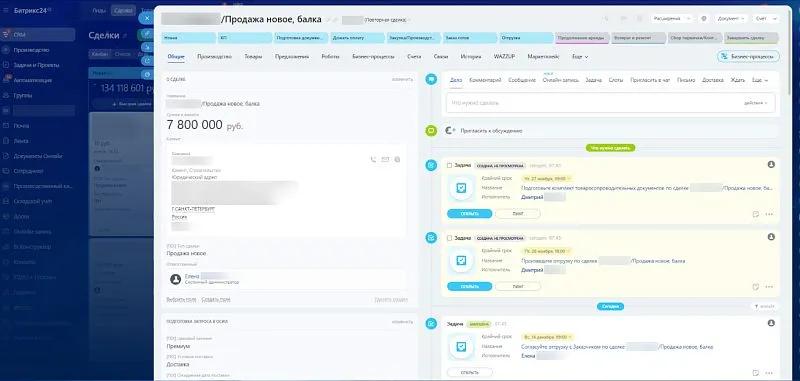Expand the Еще dropdown in deal tabs
The image size is (800, 381).
click(580, 57)
